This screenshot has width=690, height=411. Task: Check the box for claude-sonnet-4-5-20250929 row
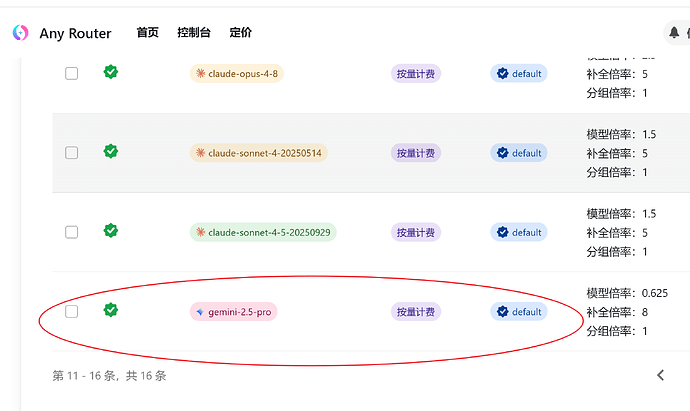[x=72, y=232]
